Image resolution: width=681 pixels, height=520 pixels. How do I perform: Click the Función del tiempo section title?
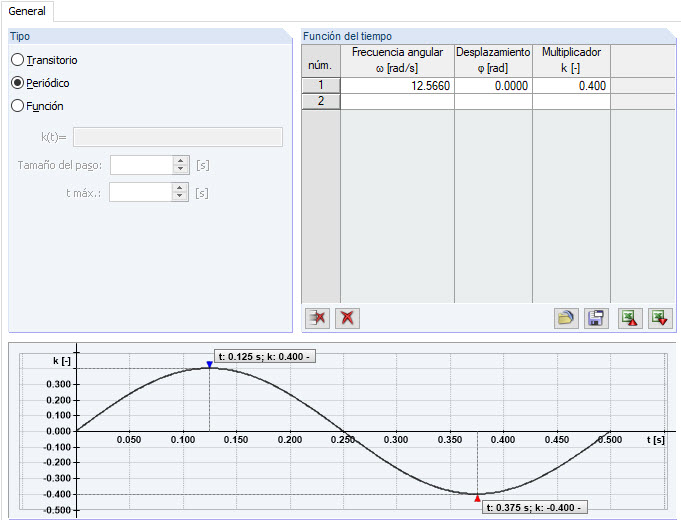click(x=347, y=36)
